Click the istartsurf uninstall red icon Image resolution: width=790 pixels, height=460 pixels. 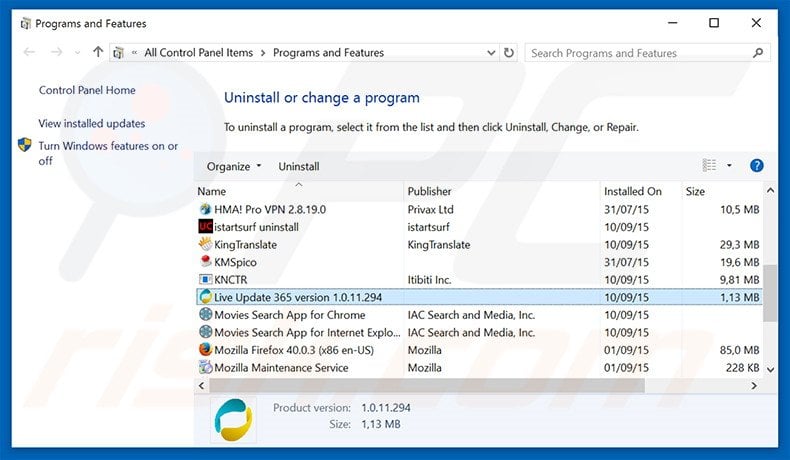coord(205,227)
